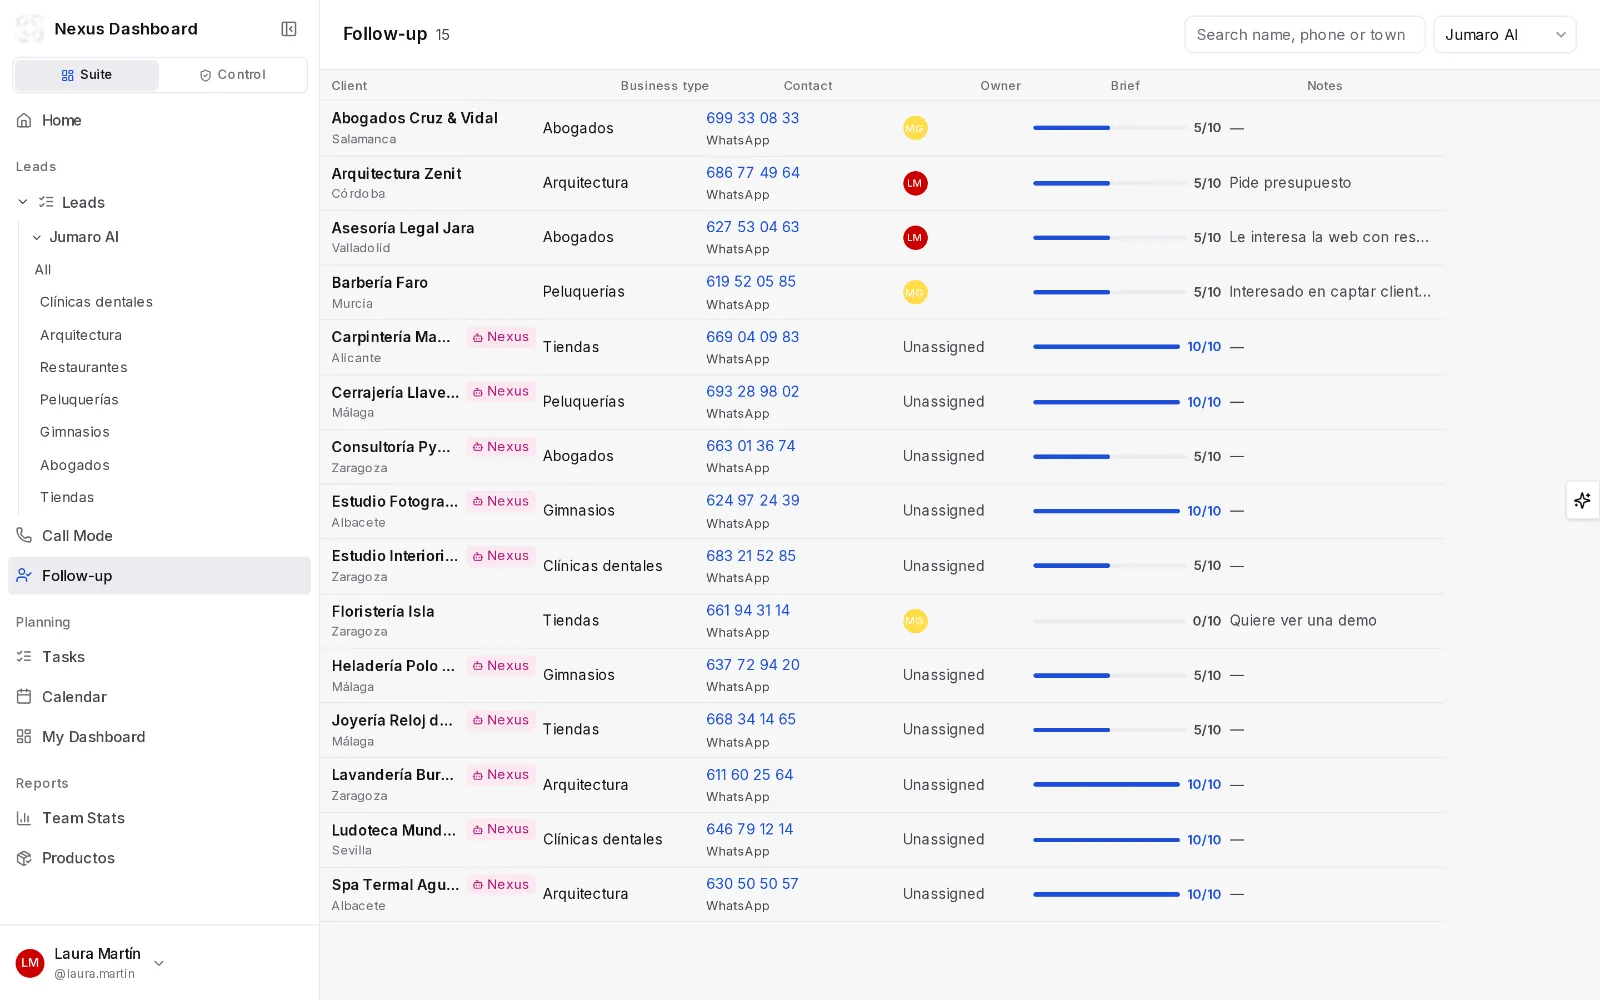1600x1000 pixels.
Task: Click phone number 699 33 08 33
Action: tap(752, 118)
